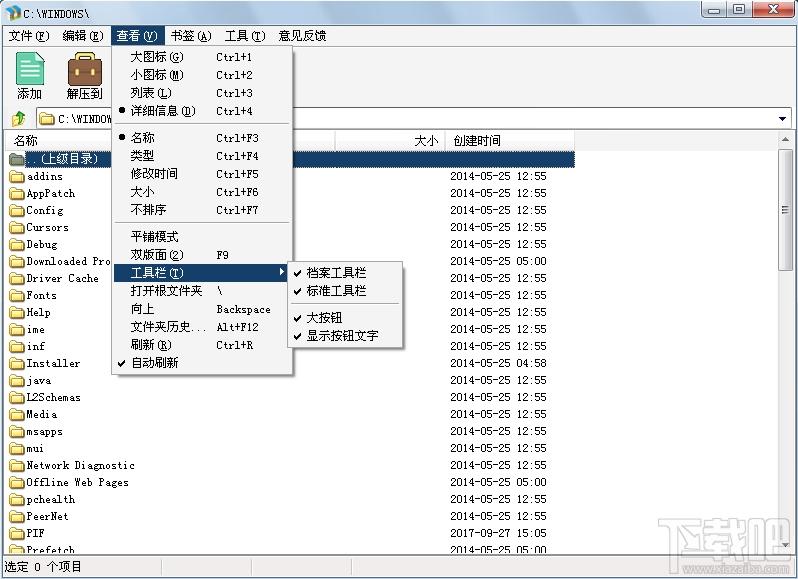Choose 不排序 menu entry
Viewport: 798px width, 579px height.
[x=202, y=210]
